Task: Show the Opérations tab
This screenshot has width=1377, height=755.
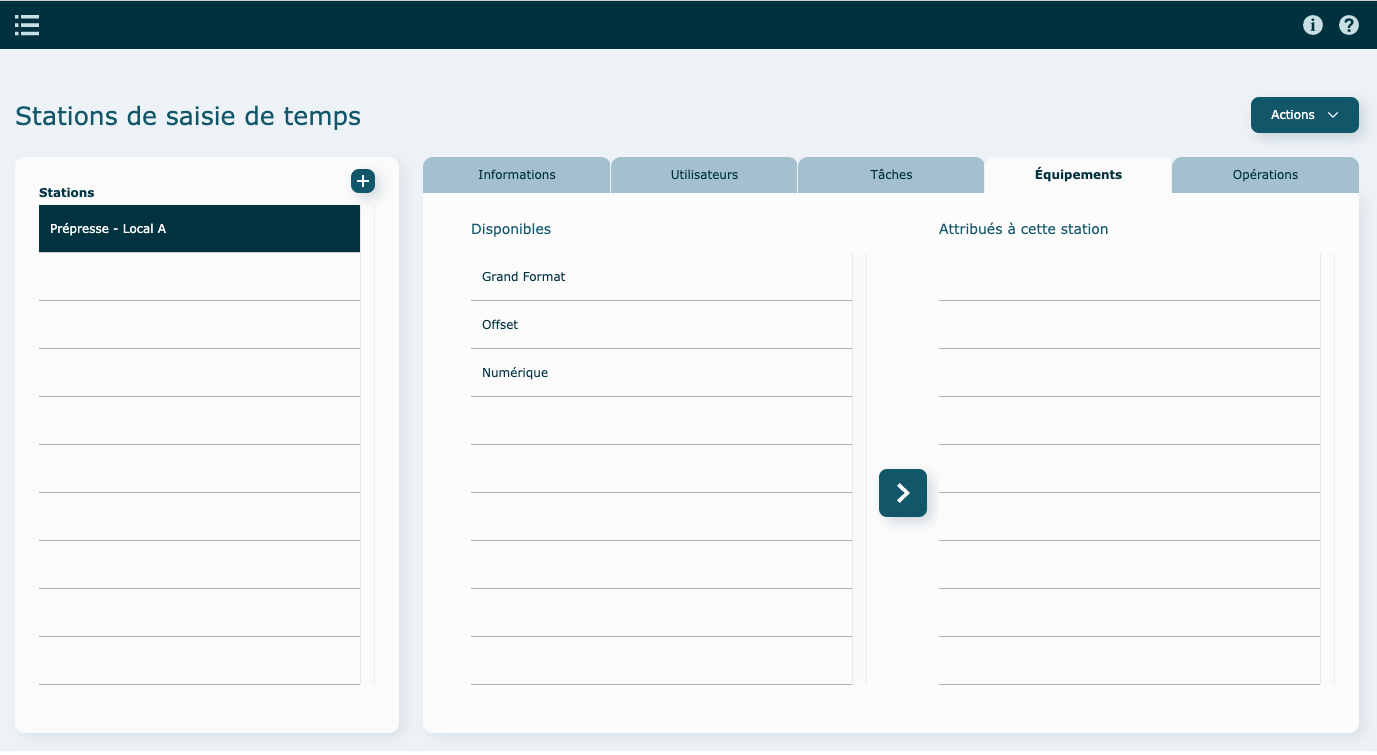Action: (1265, 175)
